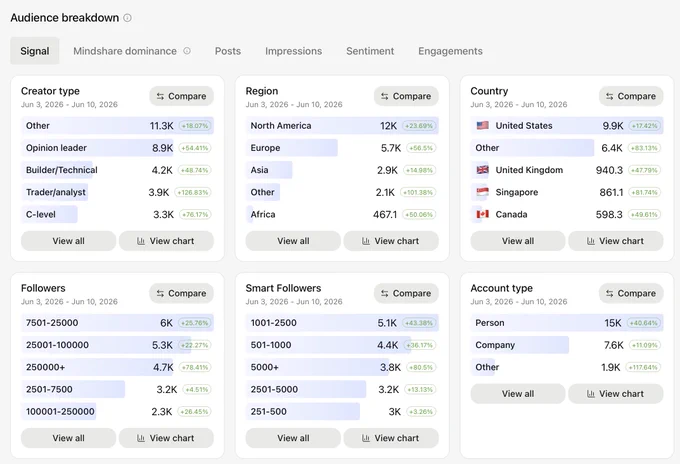This screenshot has width=680, height=464.
Task: Click the +23.69% badge for North America
Action: (x=419, y=126)
